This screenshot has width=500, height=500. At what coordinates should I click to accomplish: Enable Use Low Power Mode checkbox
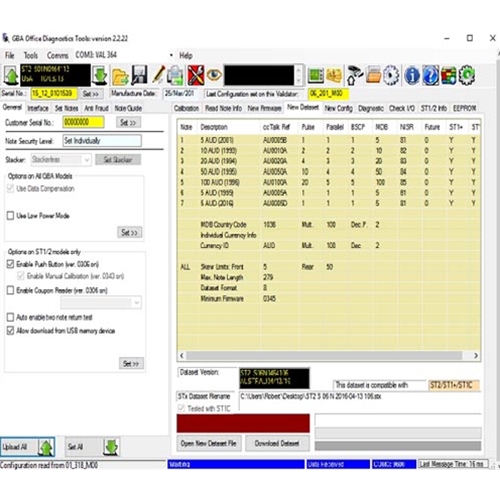[10, 215]
